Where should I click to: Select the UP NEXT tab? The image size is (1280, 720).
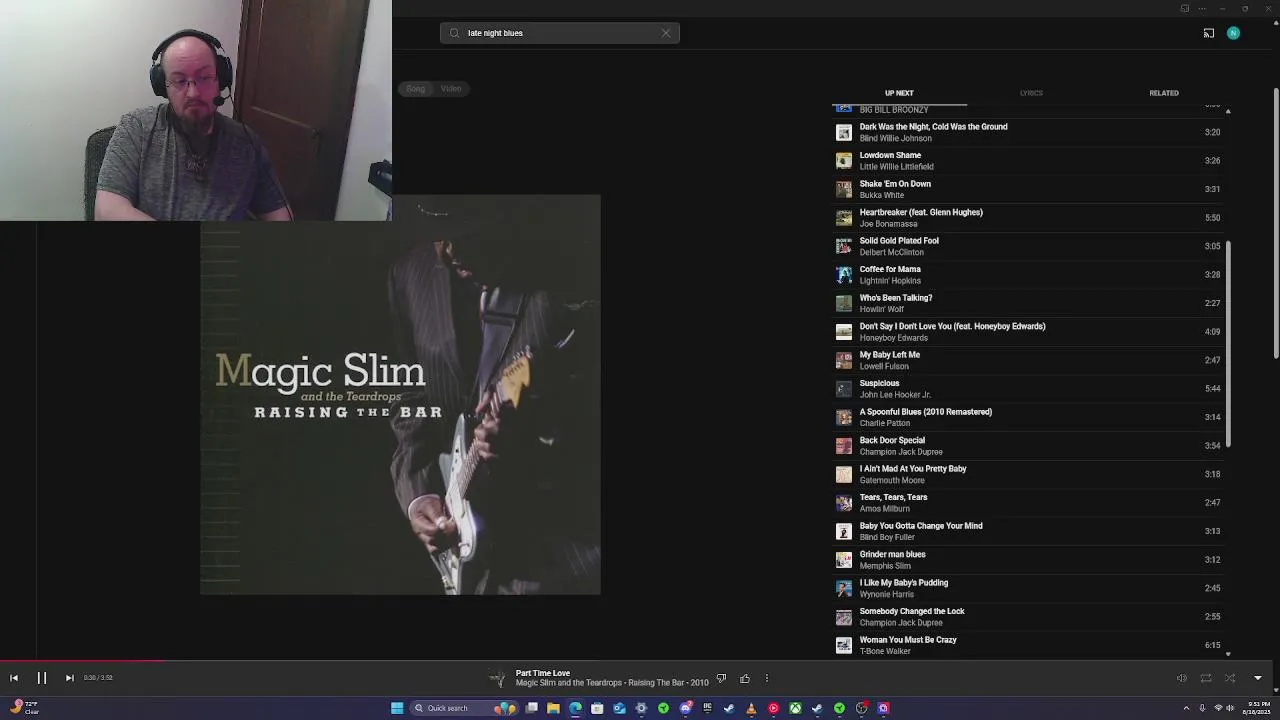[x=899, y=93]
